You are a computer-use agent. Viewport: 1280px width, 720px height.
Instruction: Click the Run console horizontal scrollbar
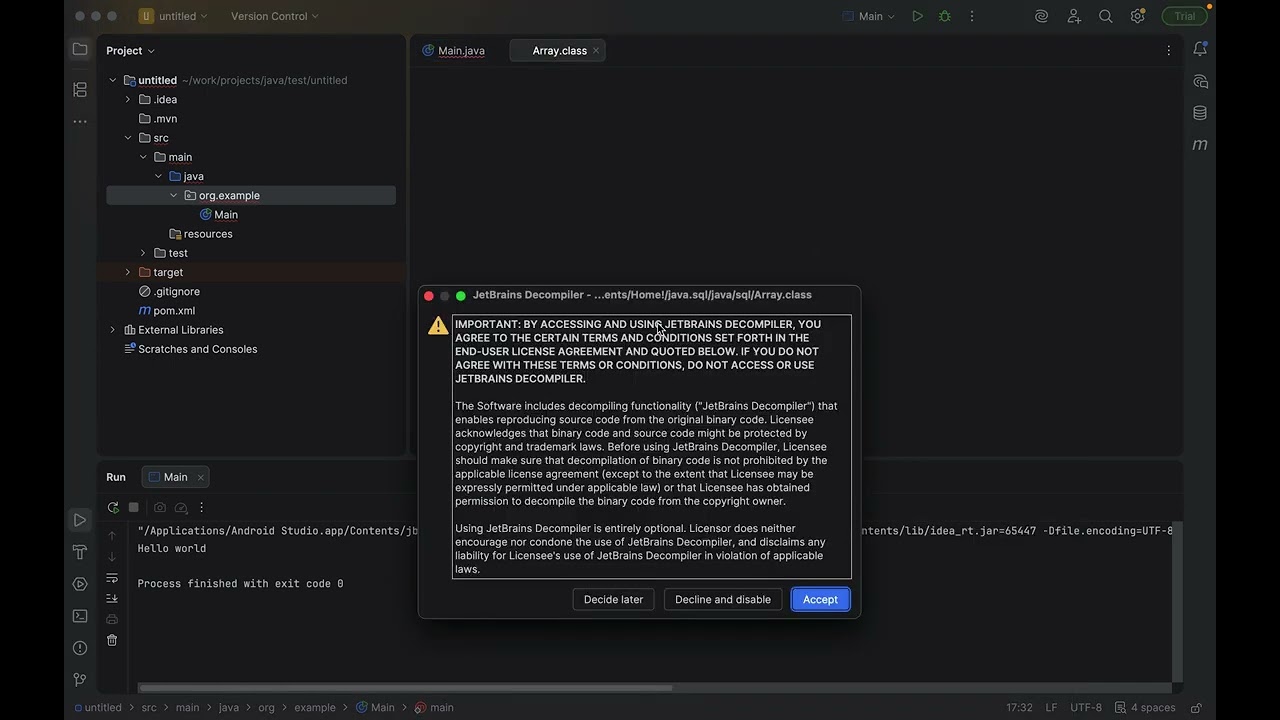pyautogui.click(x=405, y=688)
